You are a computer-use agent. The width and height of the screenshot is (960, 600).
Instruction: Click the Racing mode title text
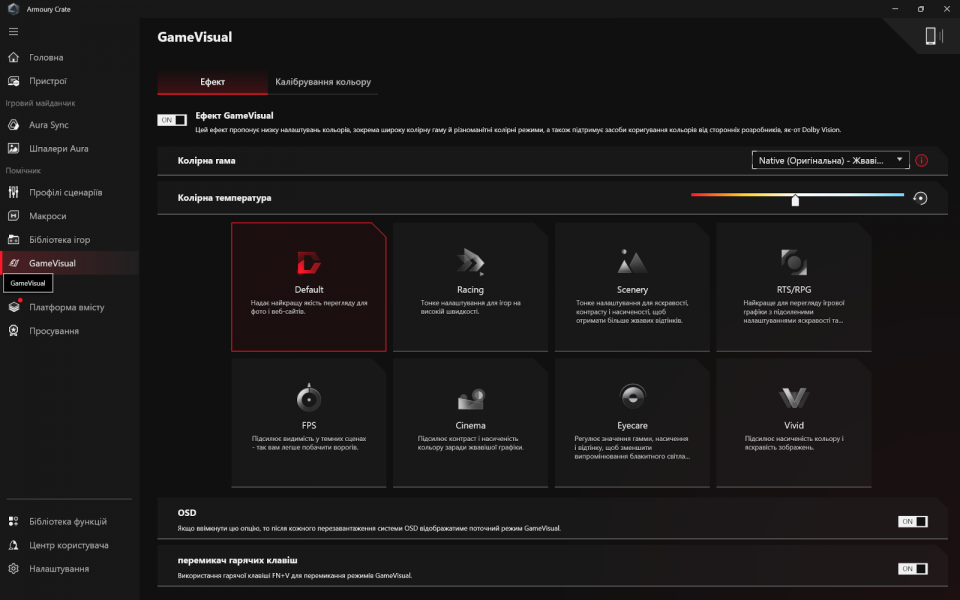click(470, 290)
